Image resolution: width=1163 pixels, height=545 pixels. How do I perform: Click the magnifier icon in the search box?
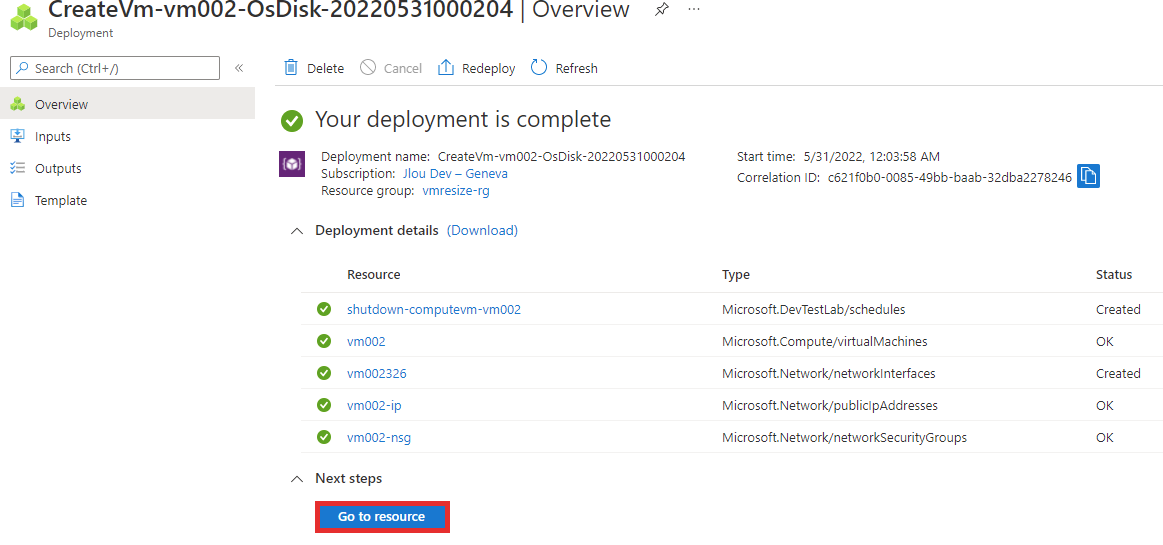pos(23,68)
